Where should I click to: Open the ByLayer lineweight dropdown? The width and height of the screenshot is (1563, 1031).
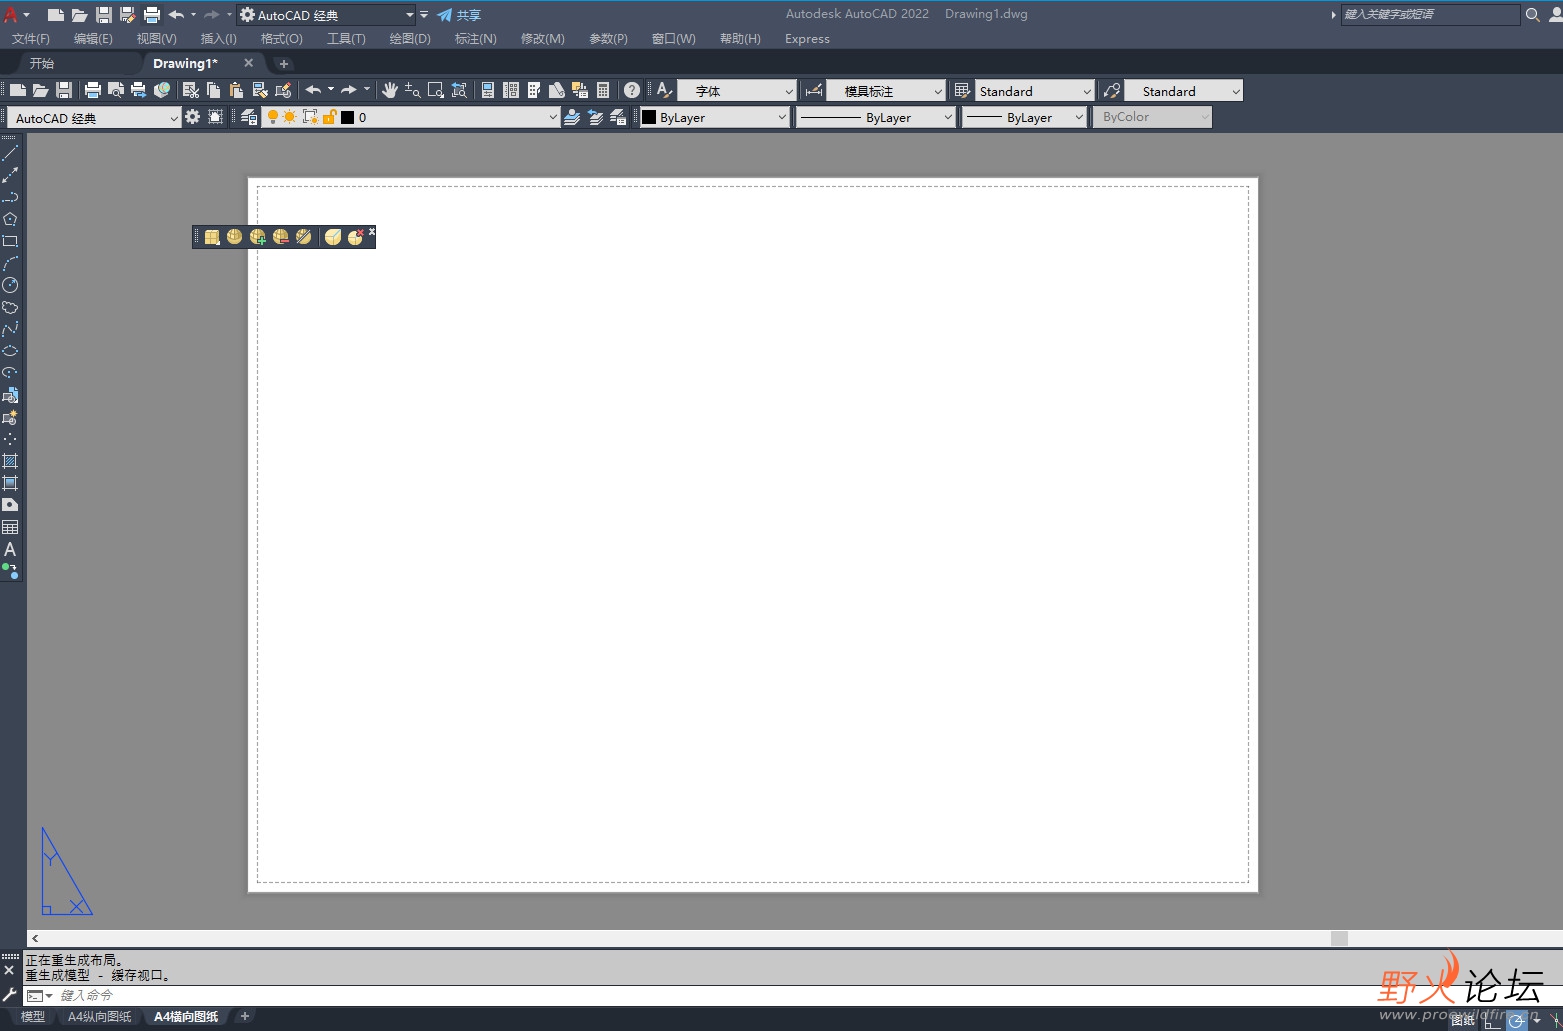coord(1024,117)
